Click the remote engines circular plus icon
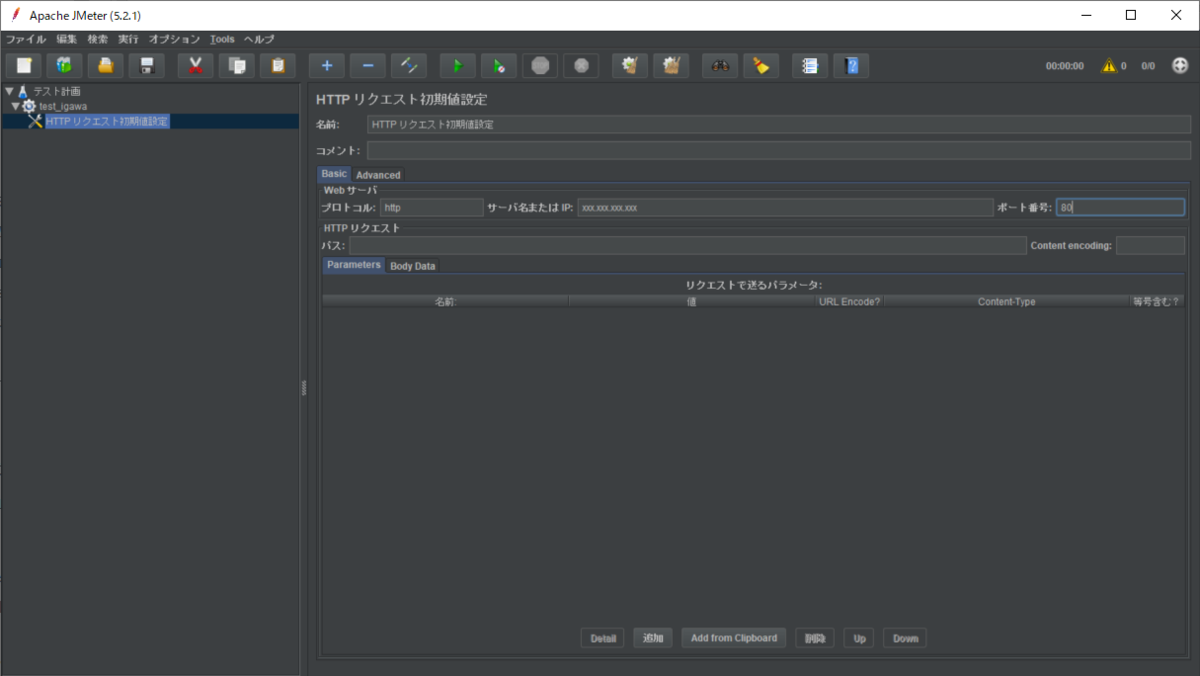Image resolution: width=1200 pixels, height=676 pixels. point(1180,66)
